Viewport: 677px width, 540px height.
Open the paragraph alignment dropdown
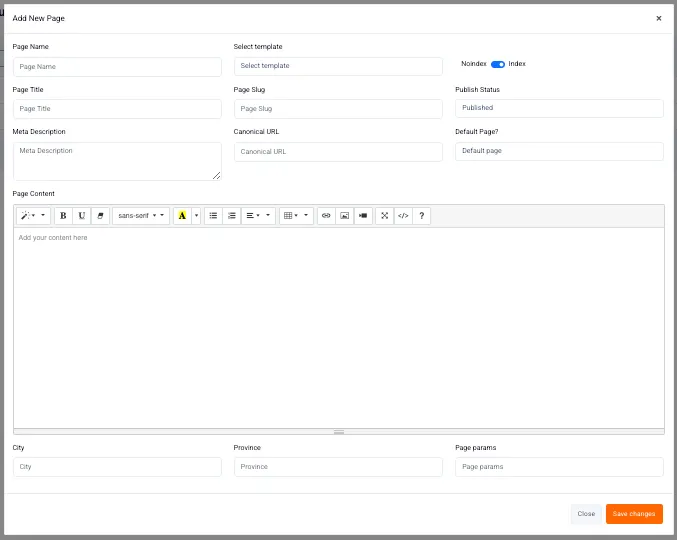tap(258, 215)
